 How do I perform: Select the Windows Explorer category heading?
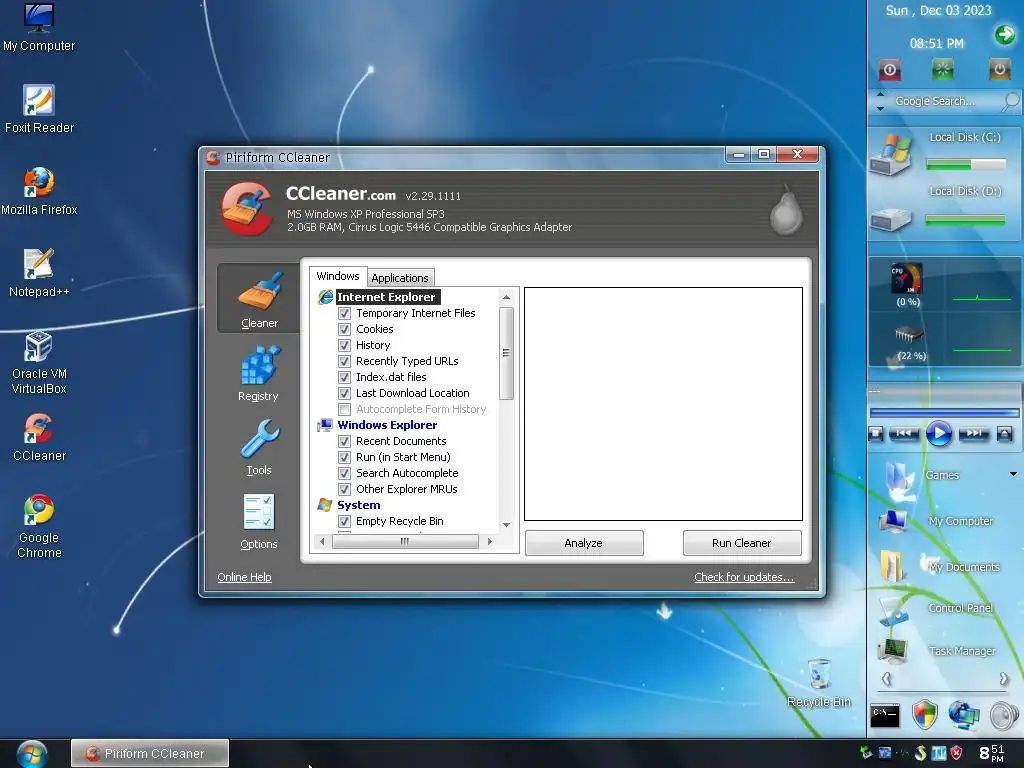(387, 425)
